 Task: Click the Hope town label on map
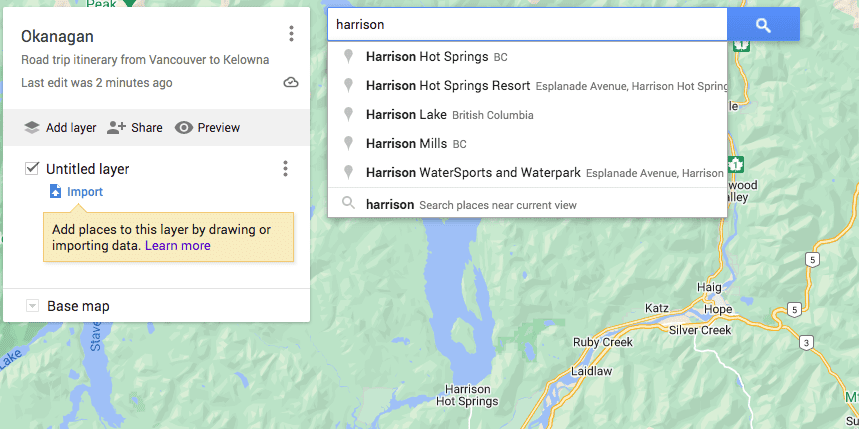point(718,310)
